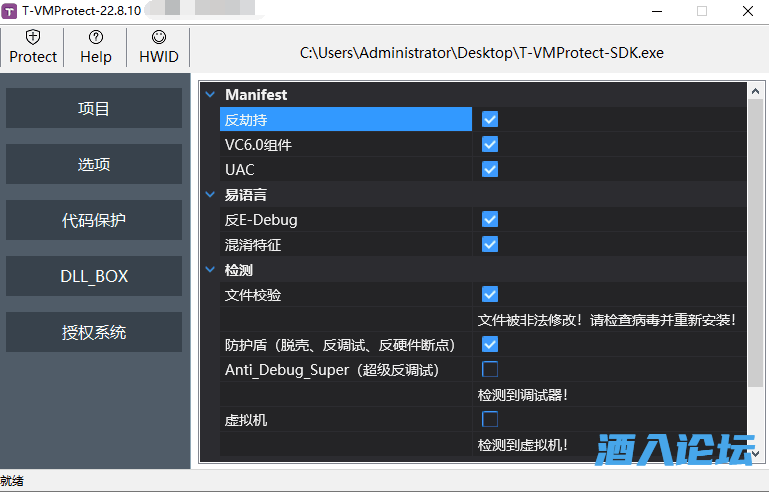The width and height of the screenshot is (769, 492).
Task: Collapse the 检测 section
Action: [210, 269]
